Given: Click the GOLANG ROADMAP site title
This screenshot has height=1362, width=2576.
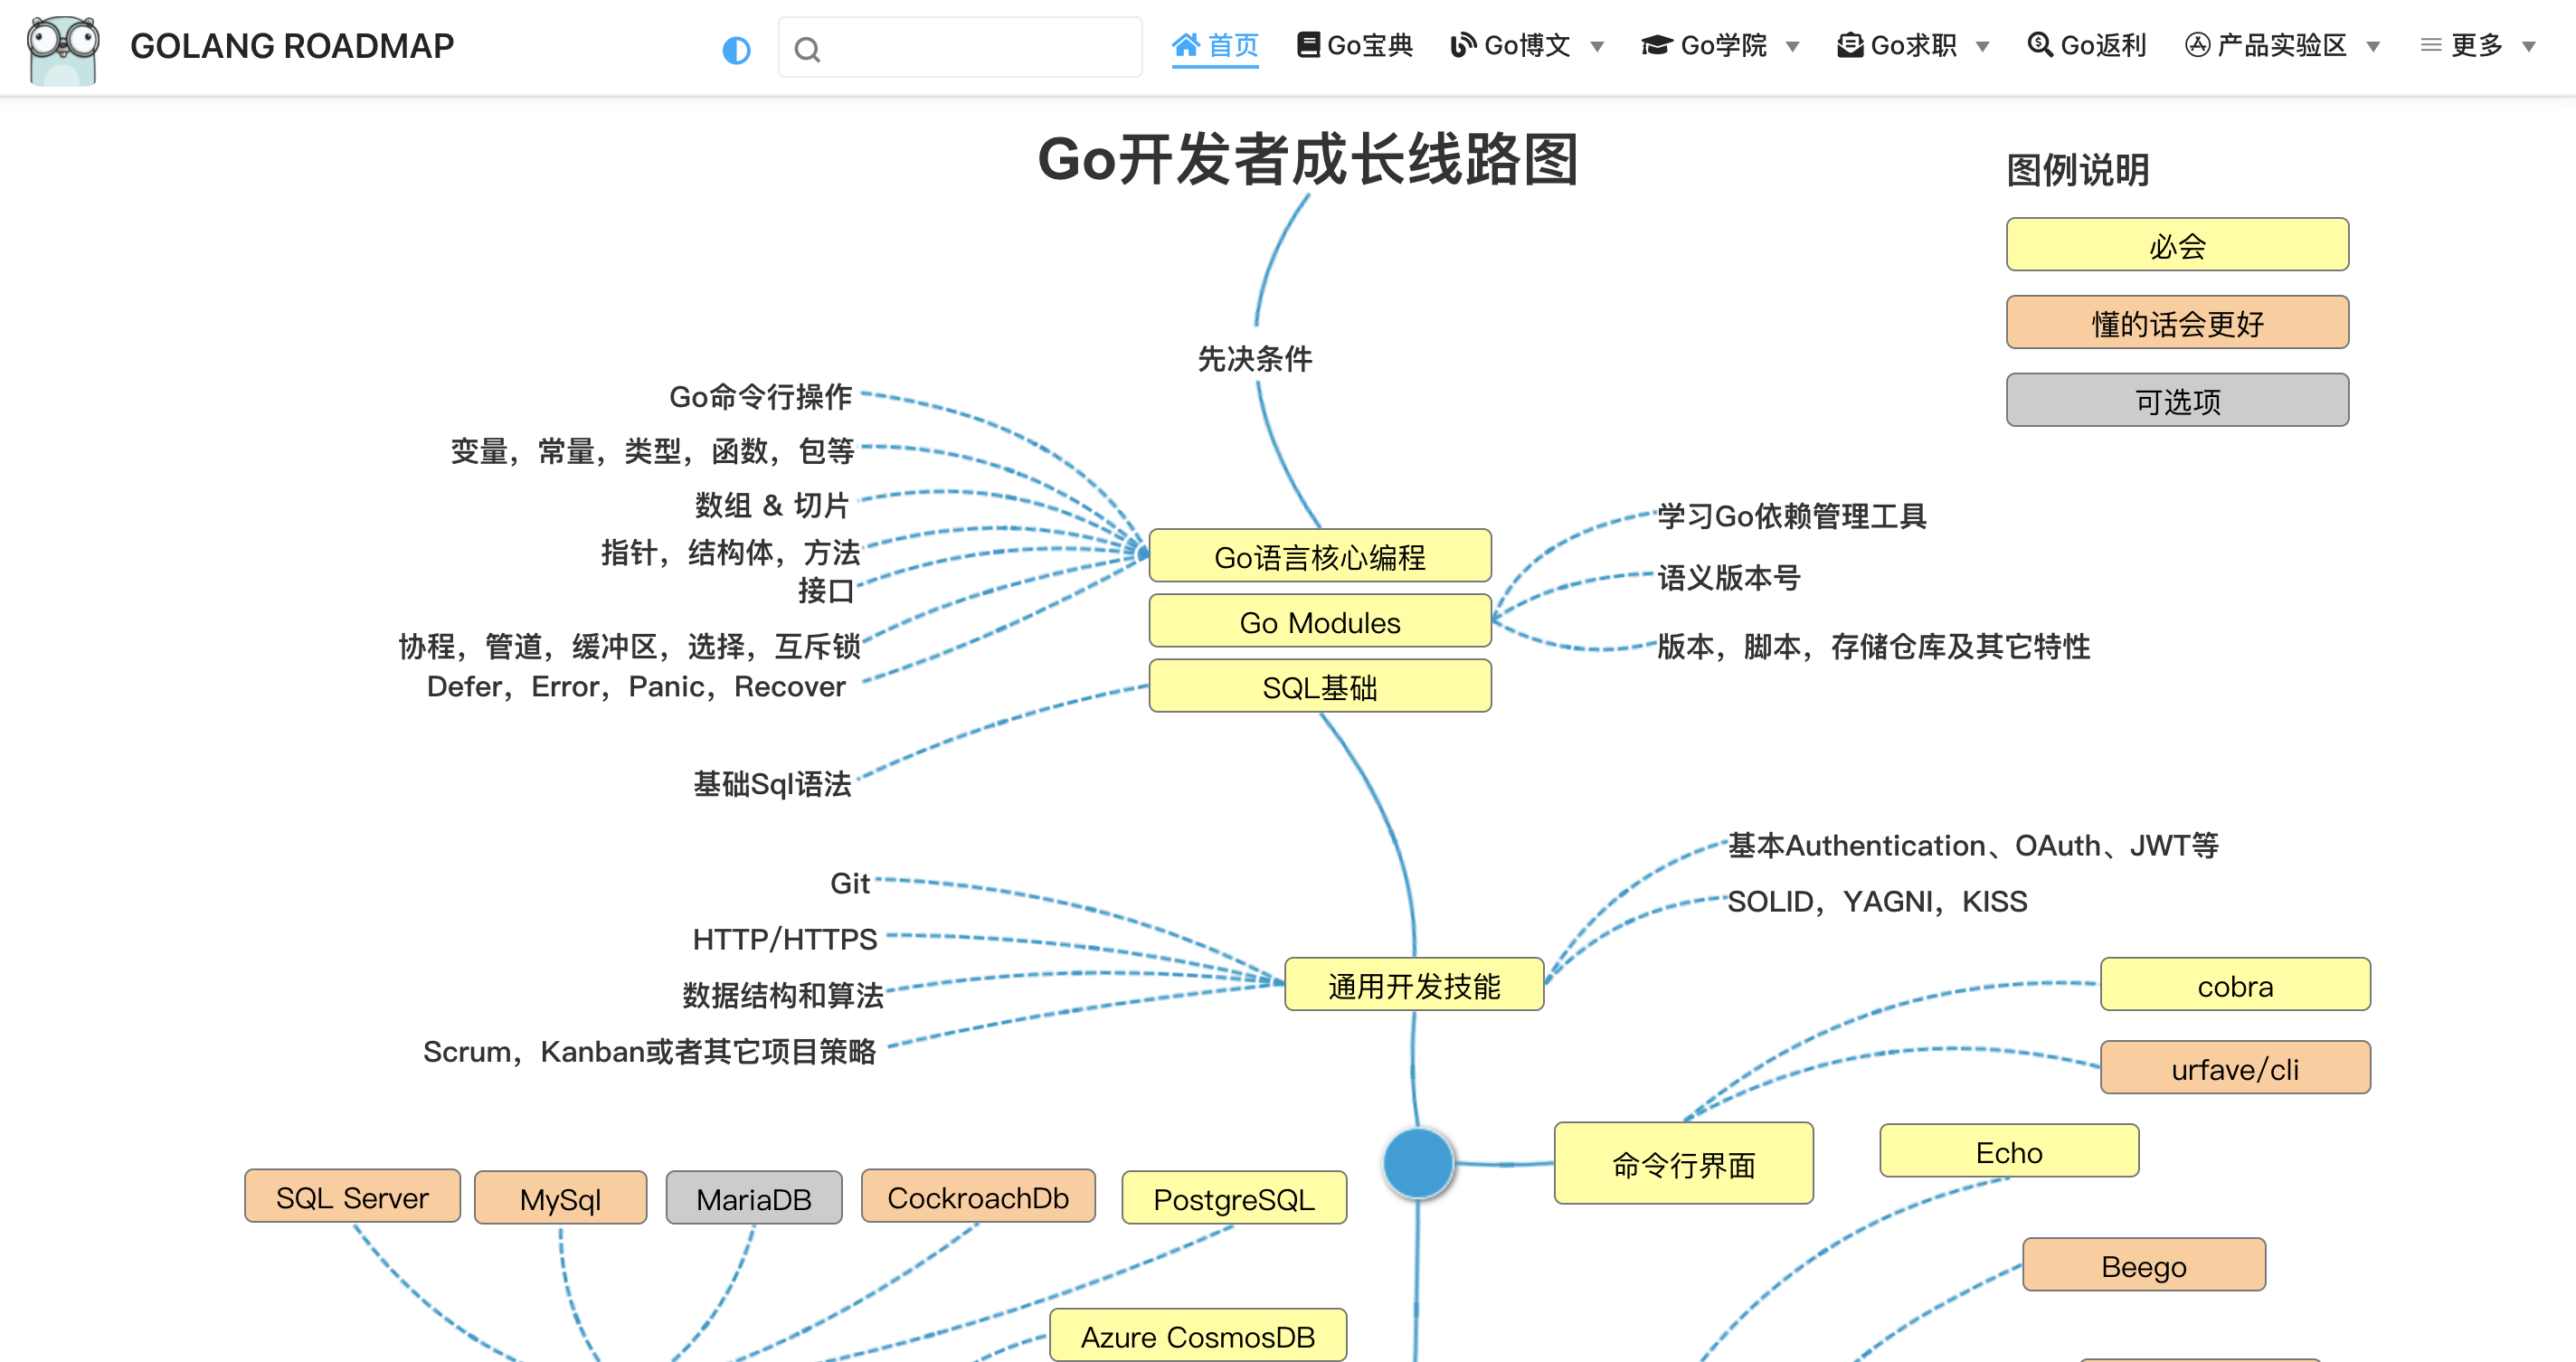Looking at the screenshot, I should (x=292, y=46).
